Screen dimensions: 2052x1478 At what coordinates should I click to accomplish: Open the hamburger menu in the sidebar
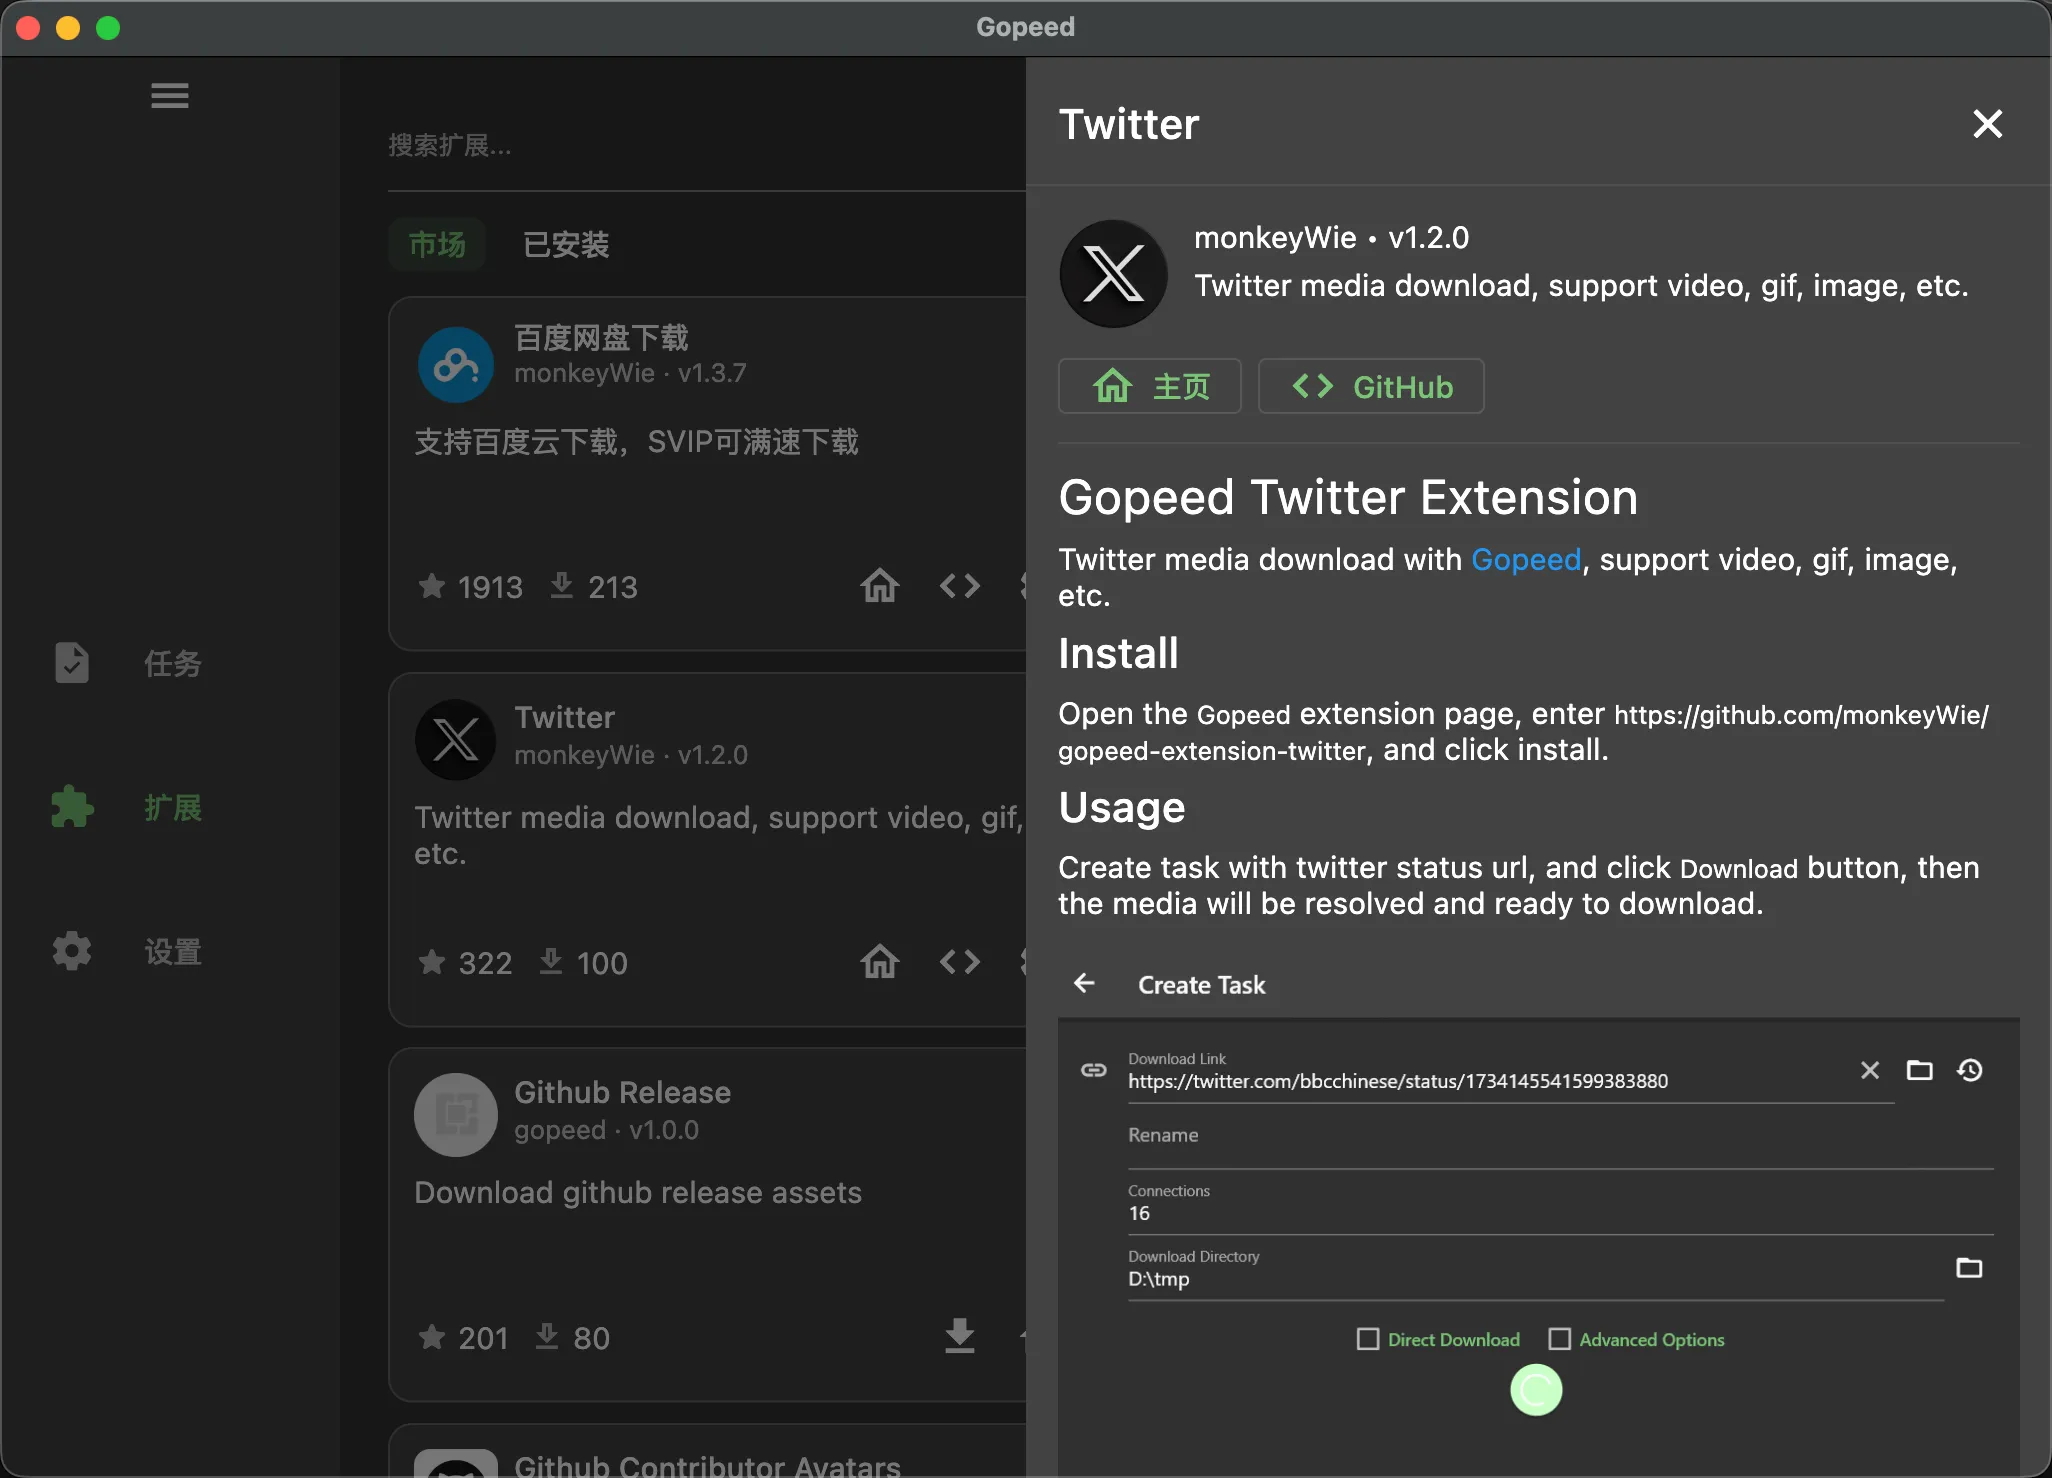[x=169, y=96]
